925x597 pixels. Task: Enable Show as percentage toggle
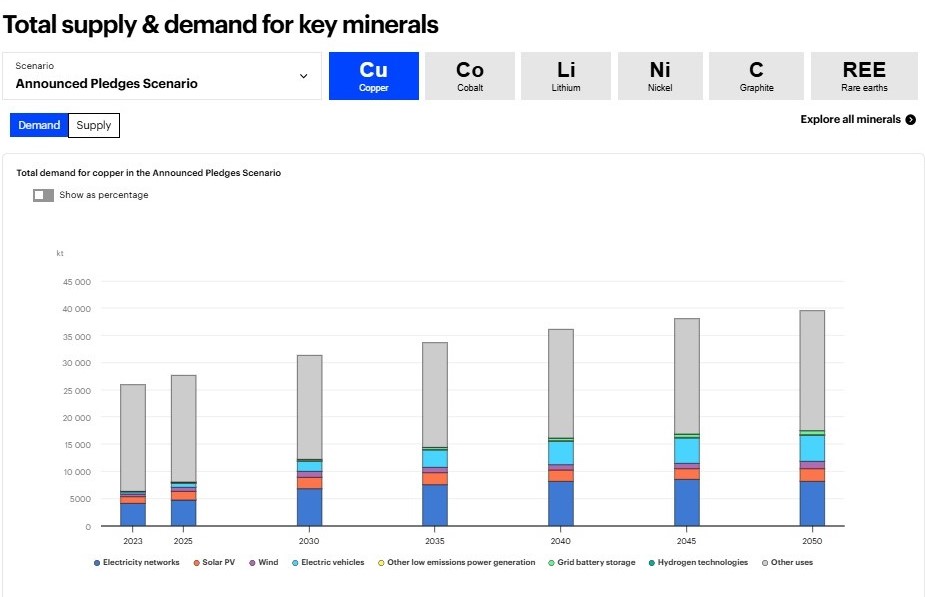(43, 195)
